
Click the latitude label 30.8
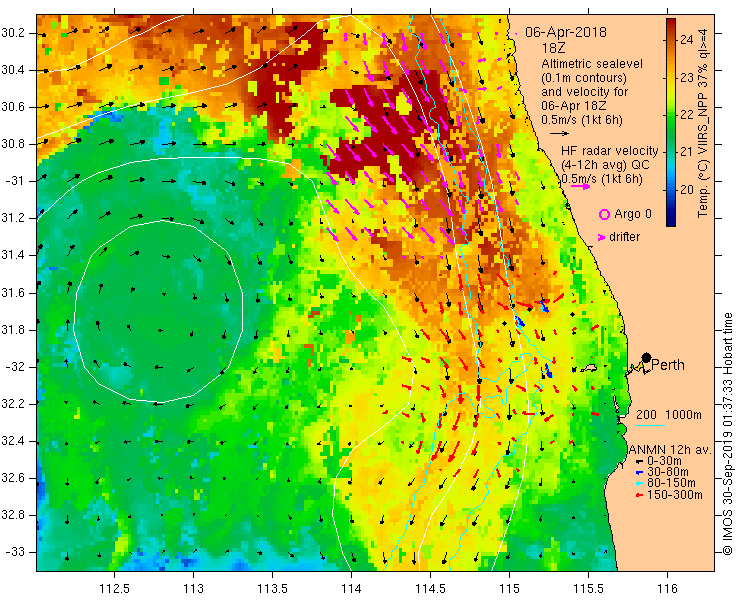tap(13, 144)
